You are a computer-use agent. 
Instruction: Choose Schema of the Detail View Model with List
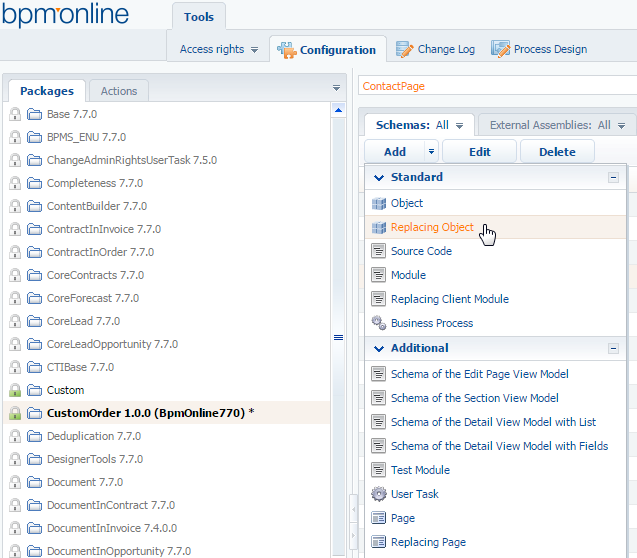495,422
